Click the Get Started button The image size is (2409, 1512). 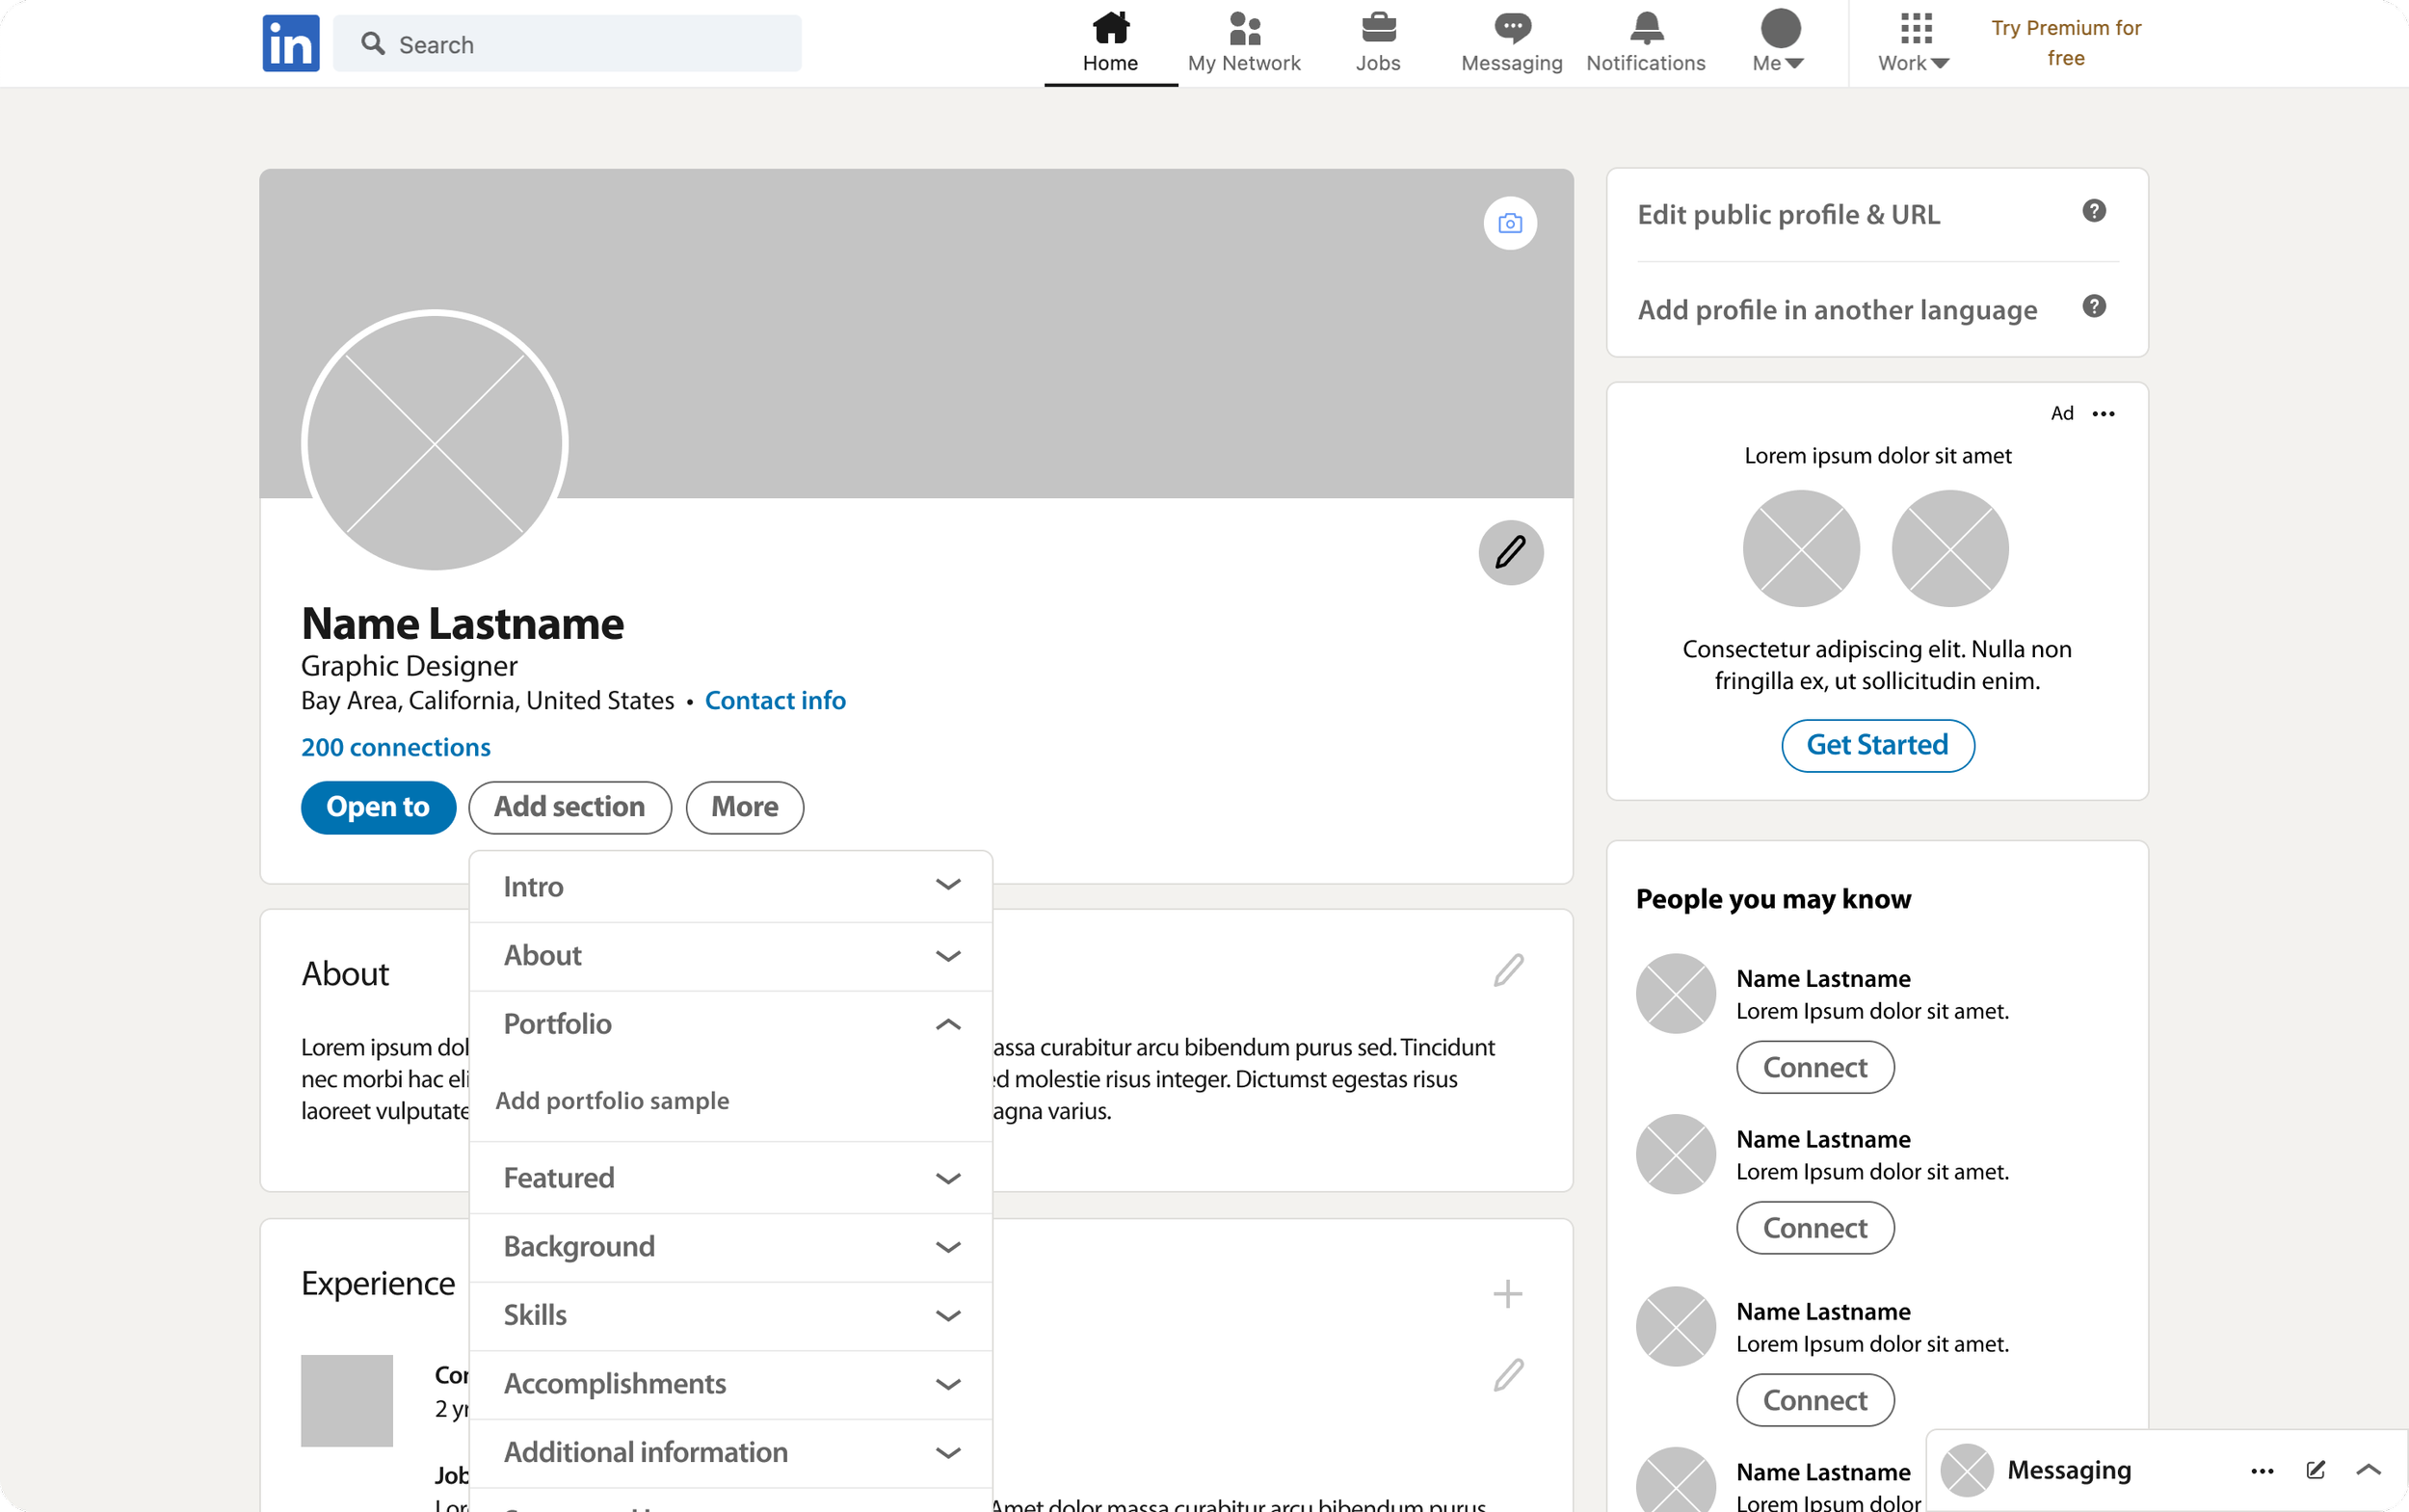tap(1877, 745)
